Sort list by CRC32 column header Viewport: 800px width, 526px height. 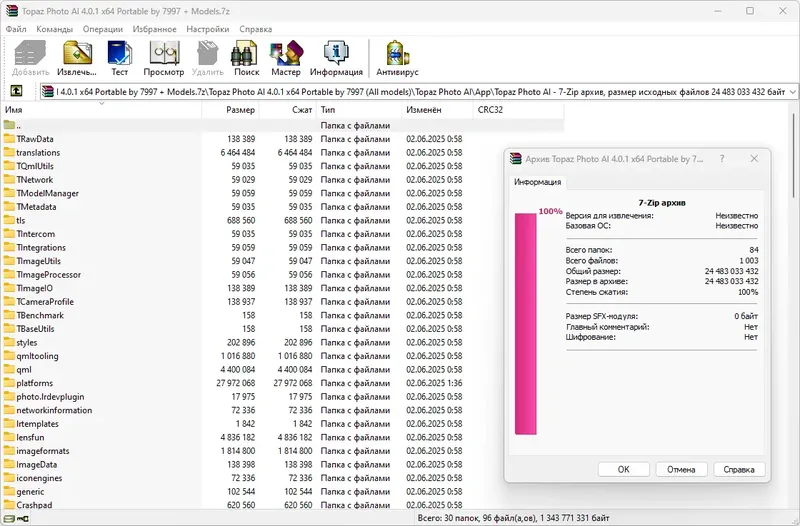518,110
